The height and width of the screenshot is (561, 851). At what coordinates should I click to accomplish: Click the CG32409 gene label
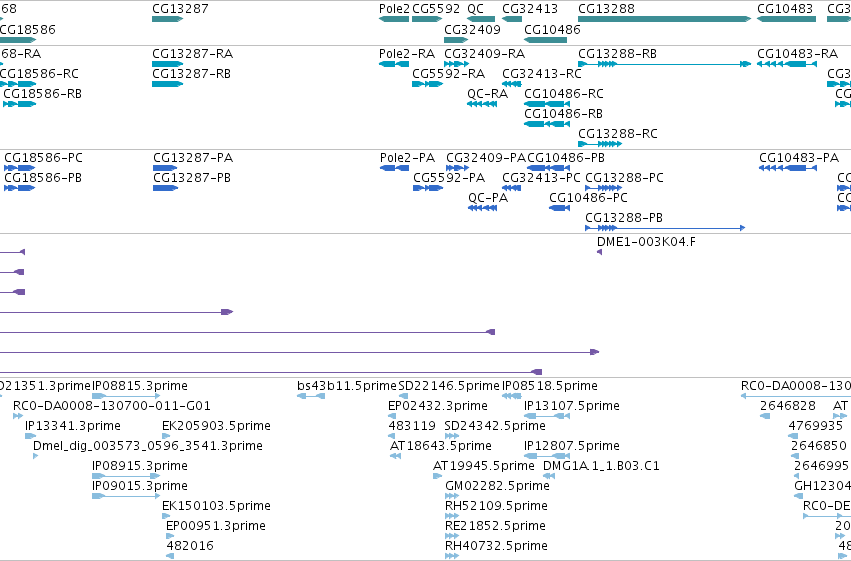(x=472, y=29)
